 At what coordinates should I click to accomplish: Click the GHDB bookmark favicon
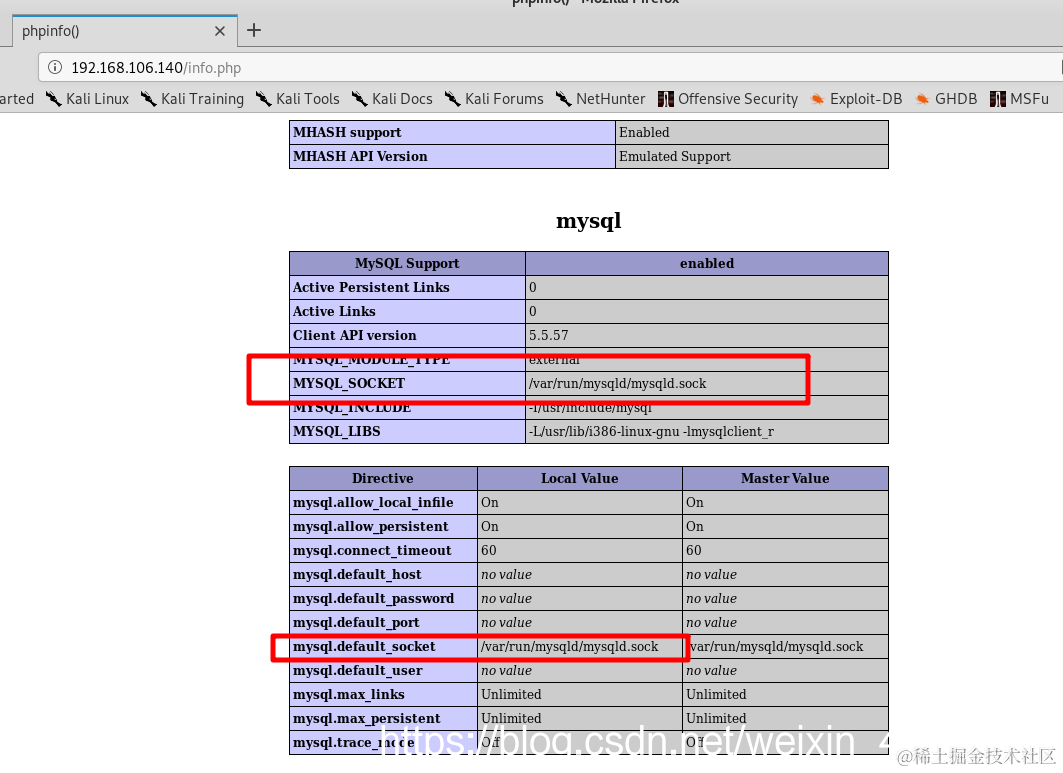(922, 99)
